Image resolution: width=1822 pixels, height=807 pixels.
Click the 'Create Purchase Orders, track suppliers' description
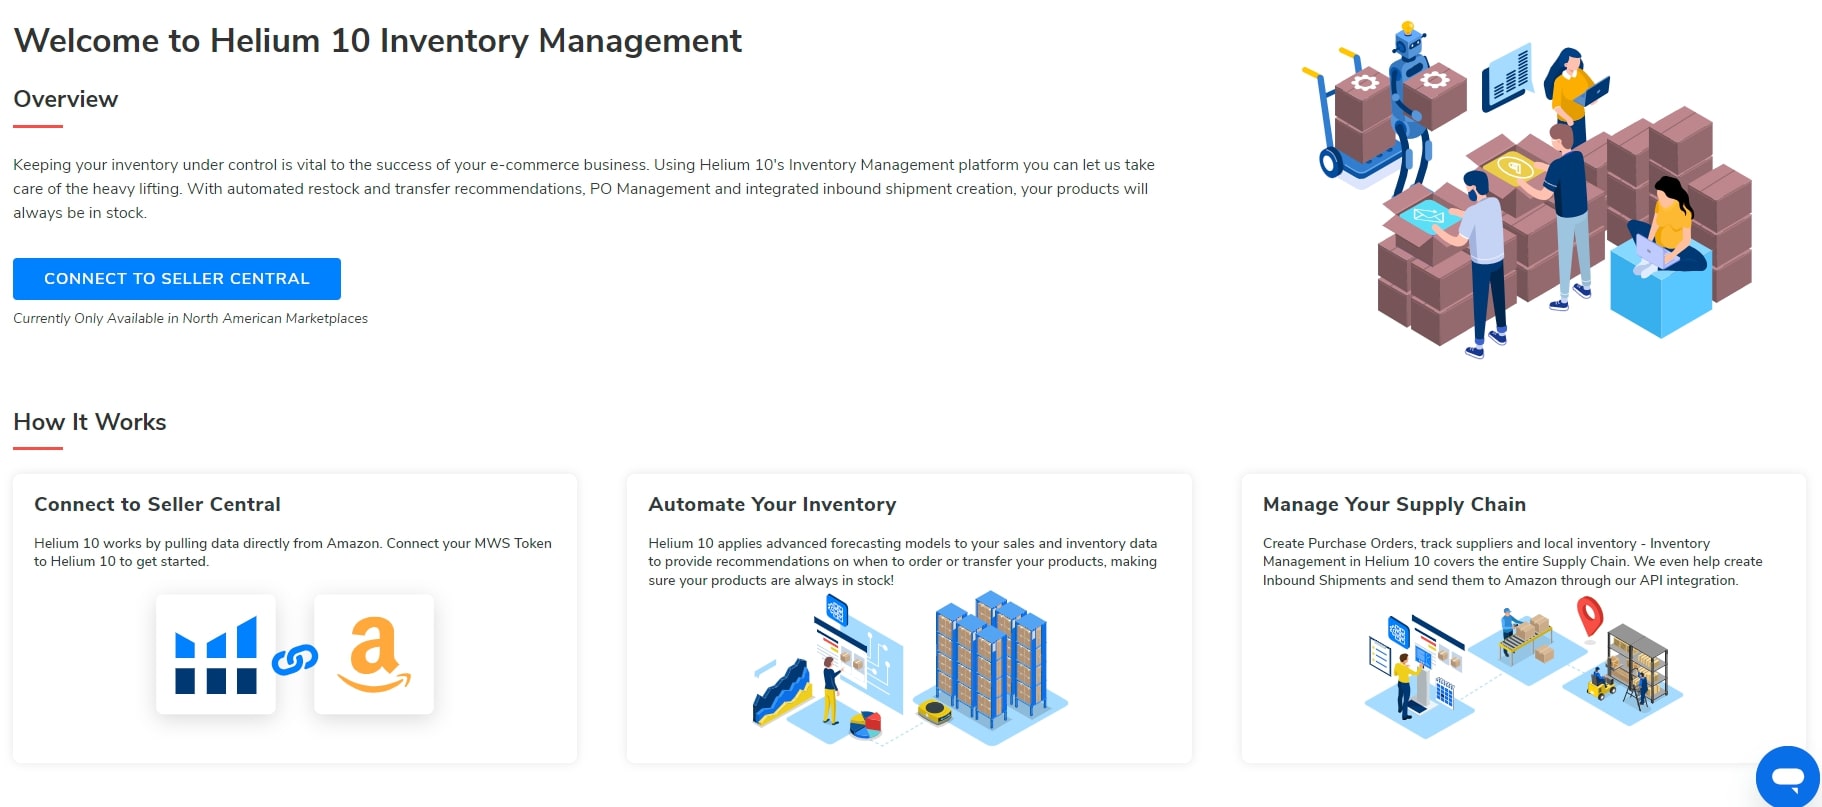point(1512,562)
